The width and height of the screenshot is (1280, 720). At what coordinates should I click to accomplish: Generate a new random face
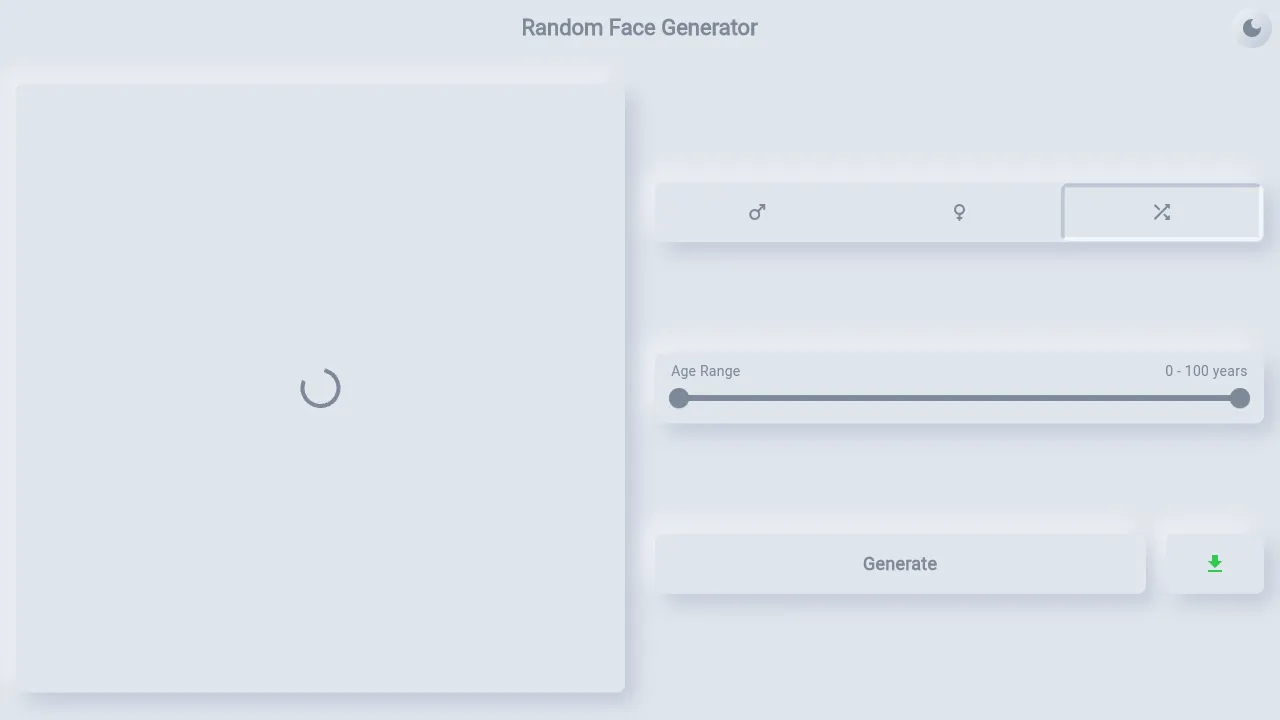click(899, 563)
